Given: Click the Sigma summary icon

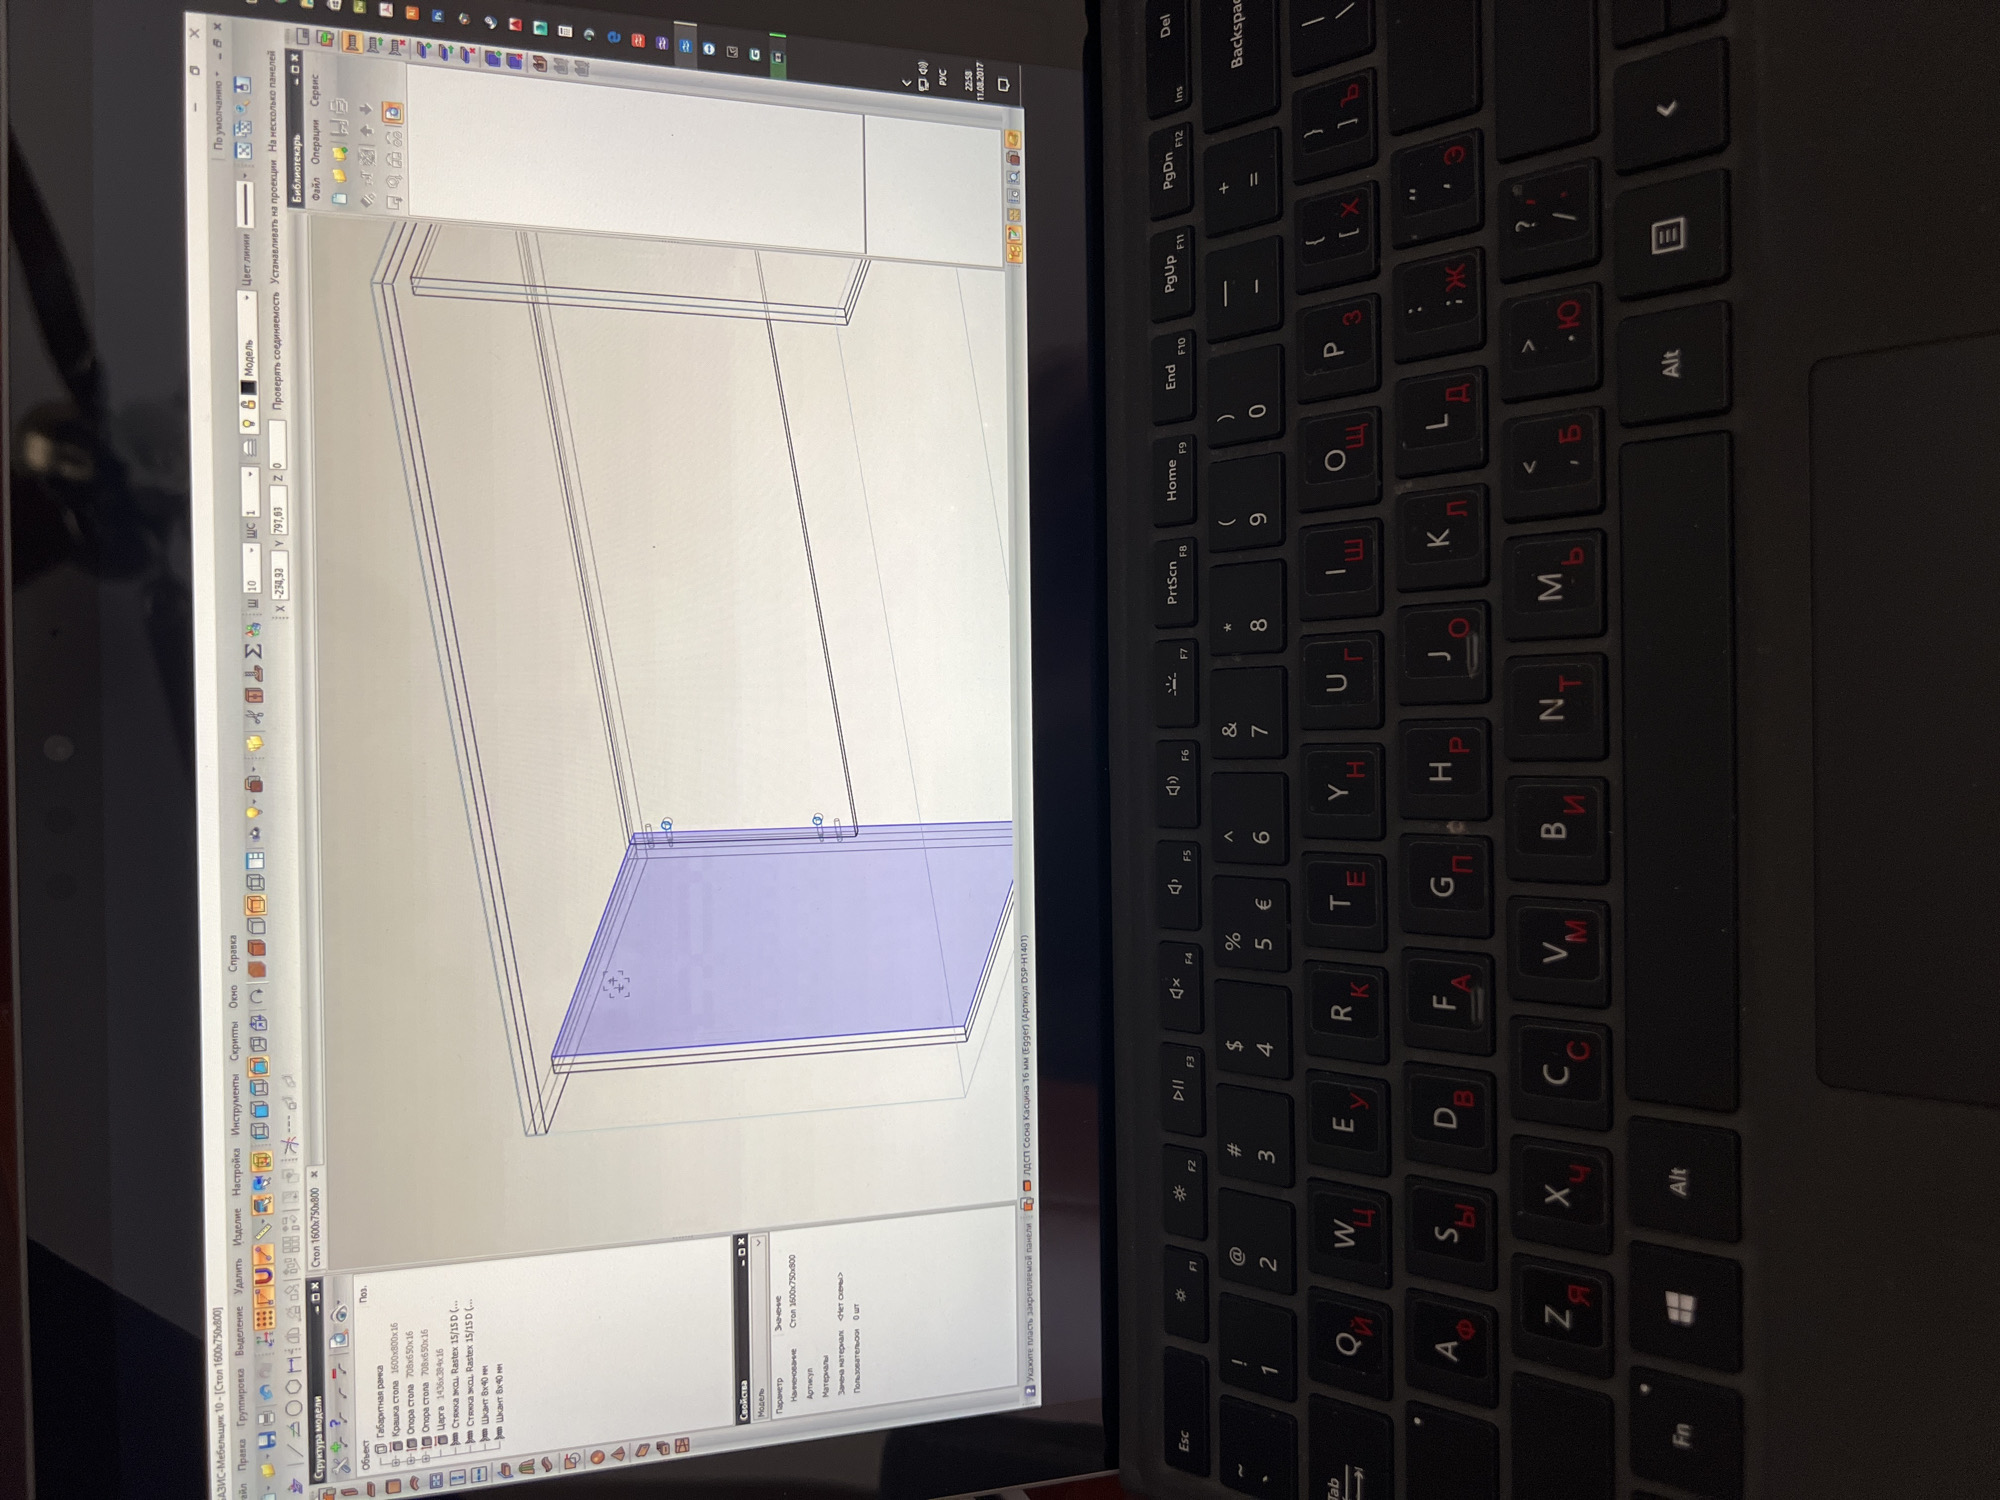Looking at the screenshot, I should point(253,652).
